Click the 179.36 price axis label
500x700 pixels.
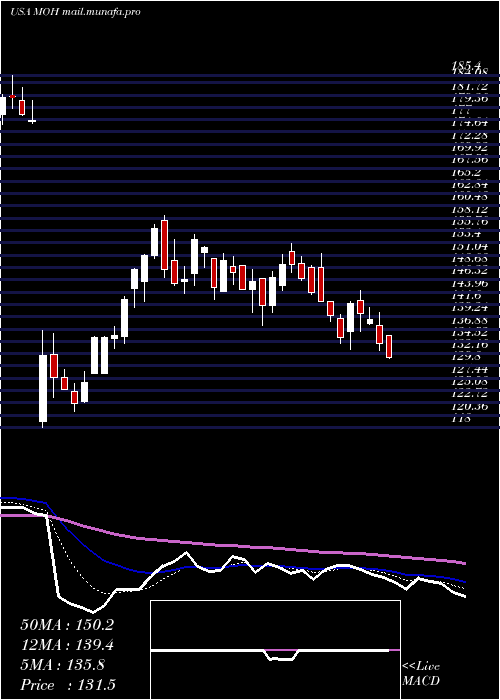469,98
